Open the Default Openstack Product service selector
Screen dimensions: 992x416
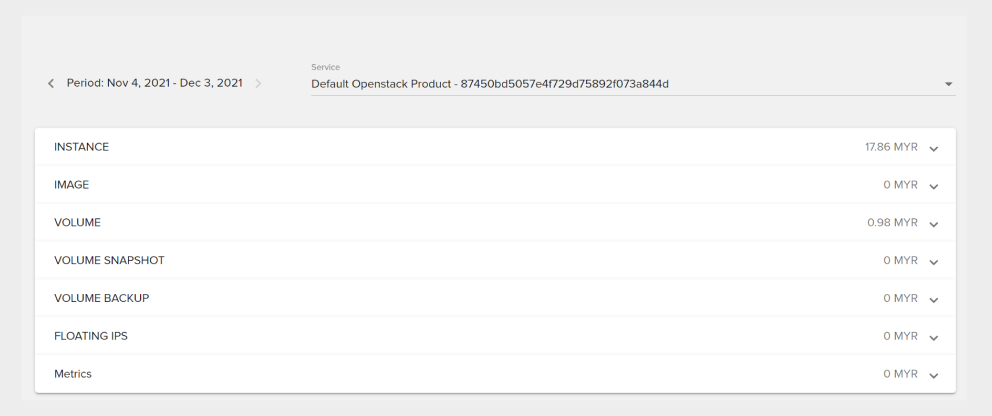(490, 83)
